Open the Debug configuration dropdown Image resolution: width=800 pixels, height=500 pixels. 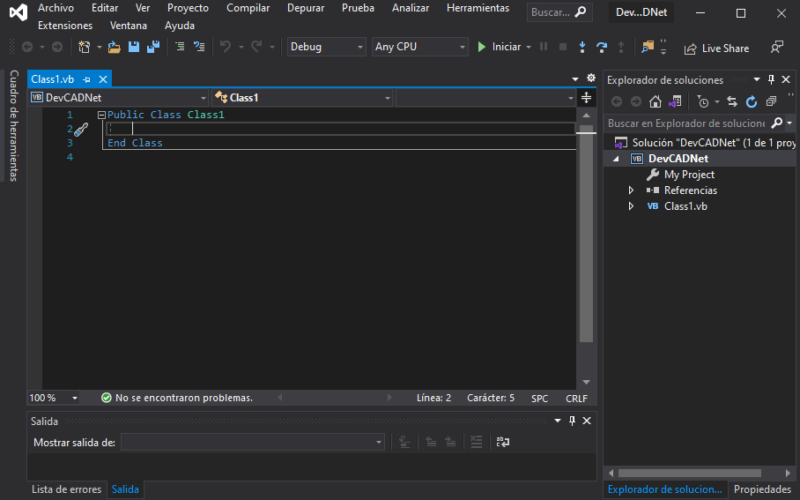pos(327,47)
